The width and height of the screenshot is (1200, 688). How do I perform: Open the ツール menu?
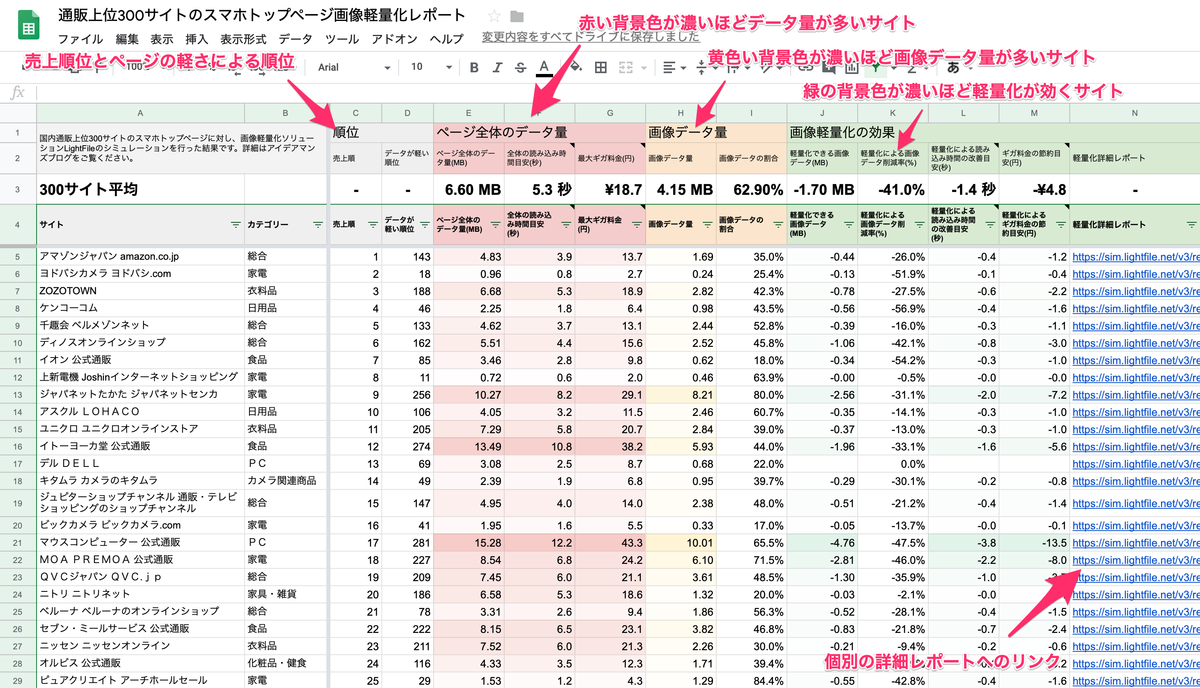[x=342, y=39]
